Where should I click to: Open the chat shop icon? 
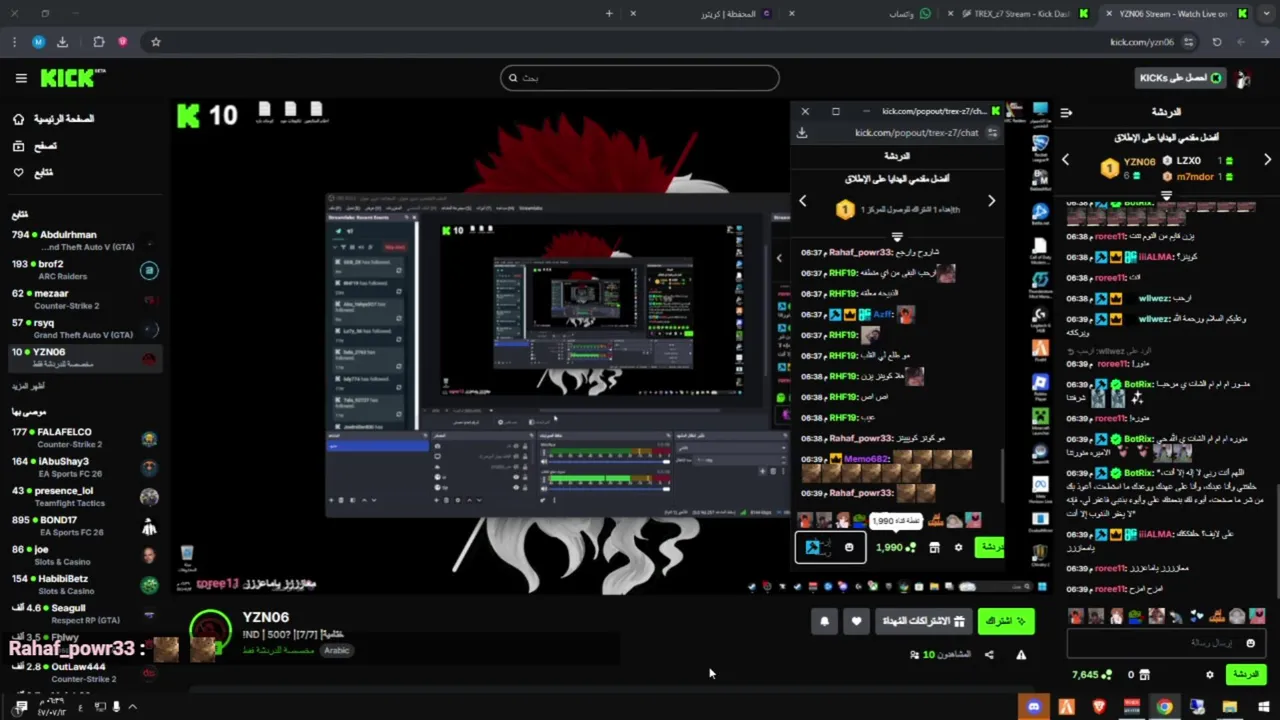(x=1145, y=675)
